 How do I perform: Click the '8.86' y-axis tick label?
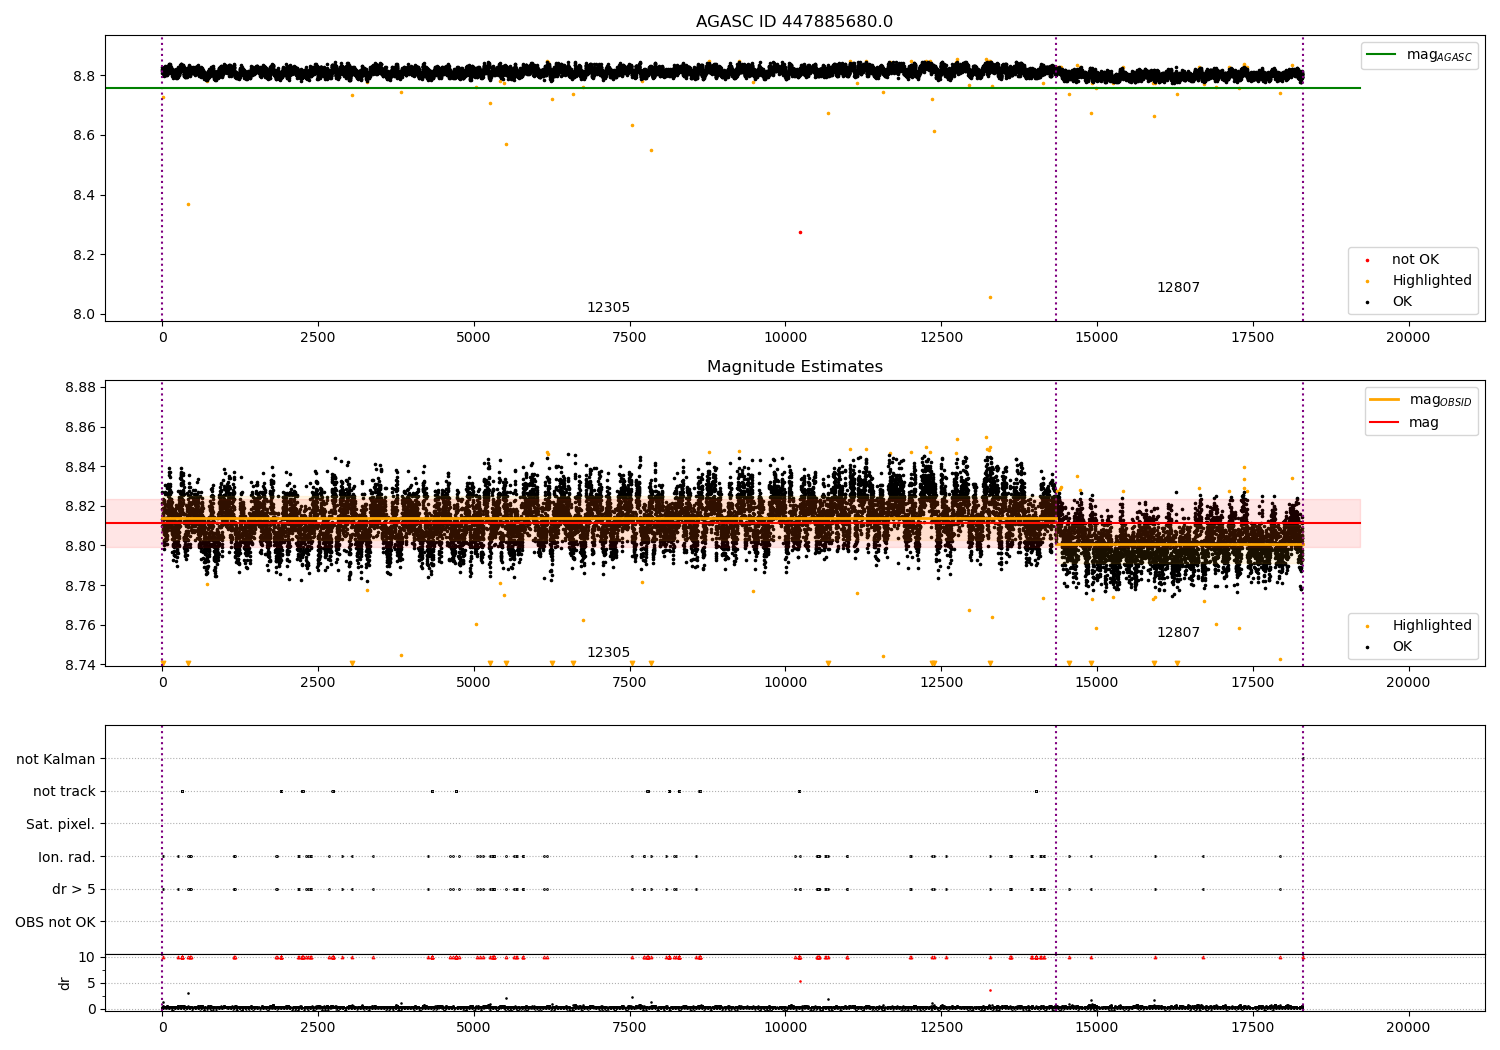coord(81,427)
